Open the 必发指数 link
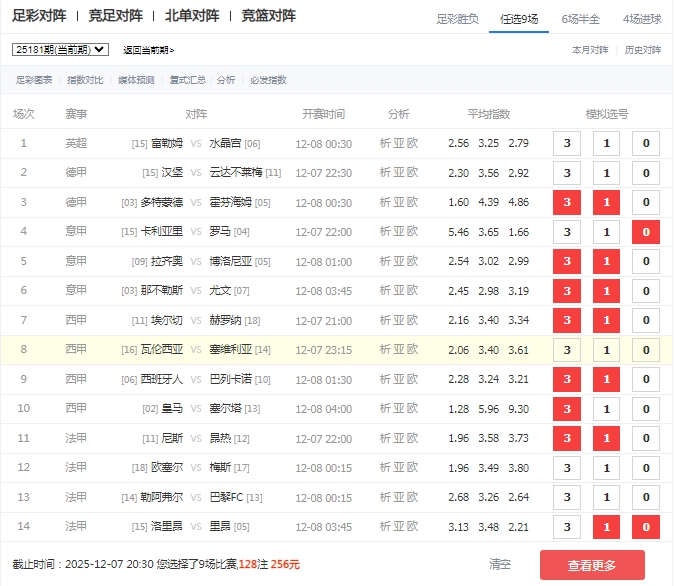Image resolution: width=675 pixels, height=586 pixels. coord(268,80)
